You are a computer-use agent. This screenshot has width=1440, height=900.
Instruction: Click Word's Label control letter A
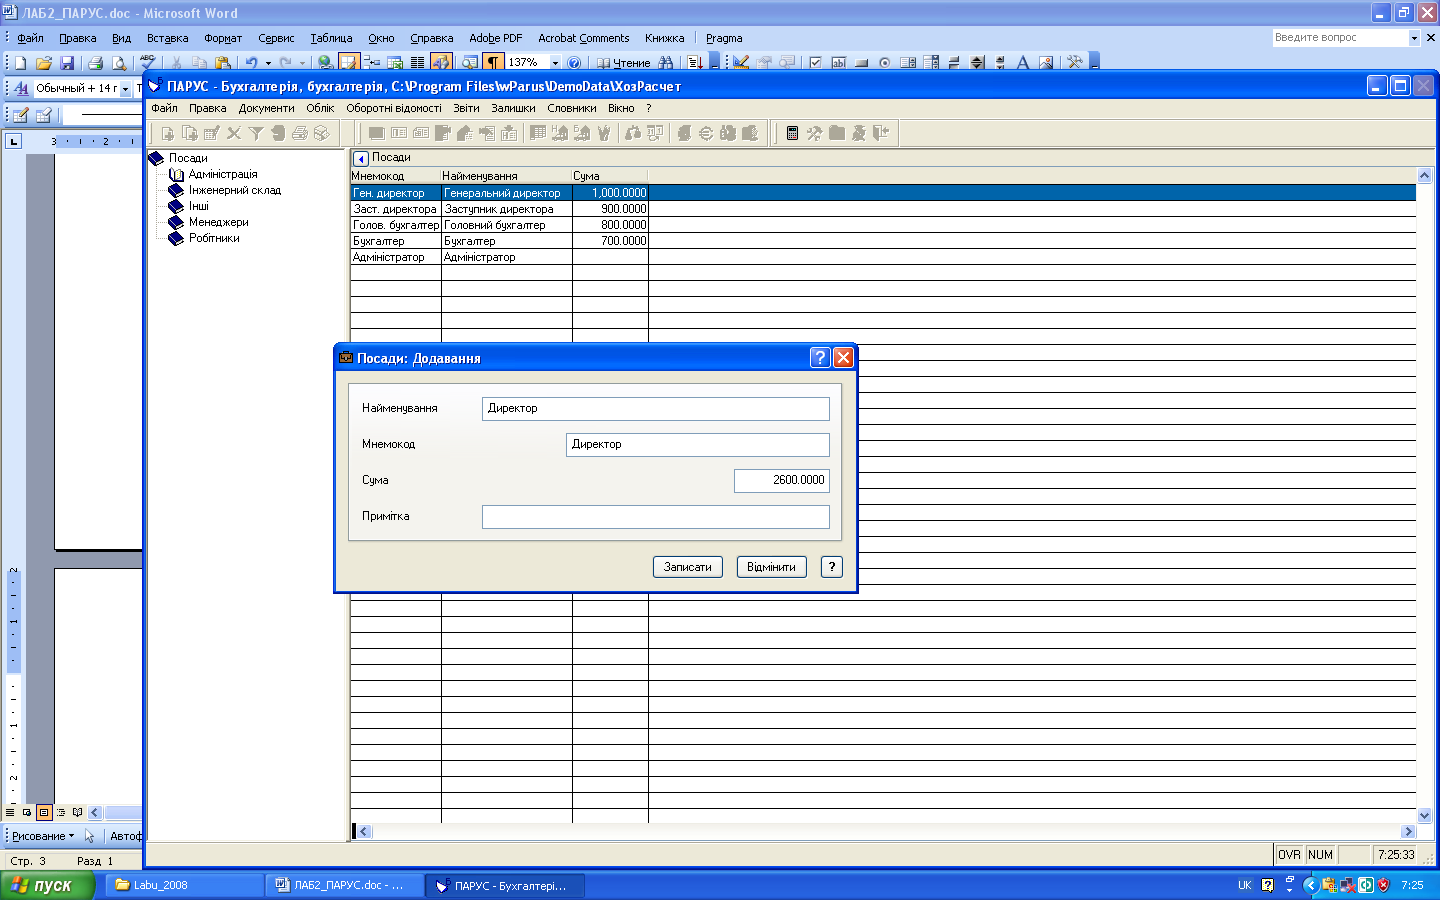[x=1023, y=62]
